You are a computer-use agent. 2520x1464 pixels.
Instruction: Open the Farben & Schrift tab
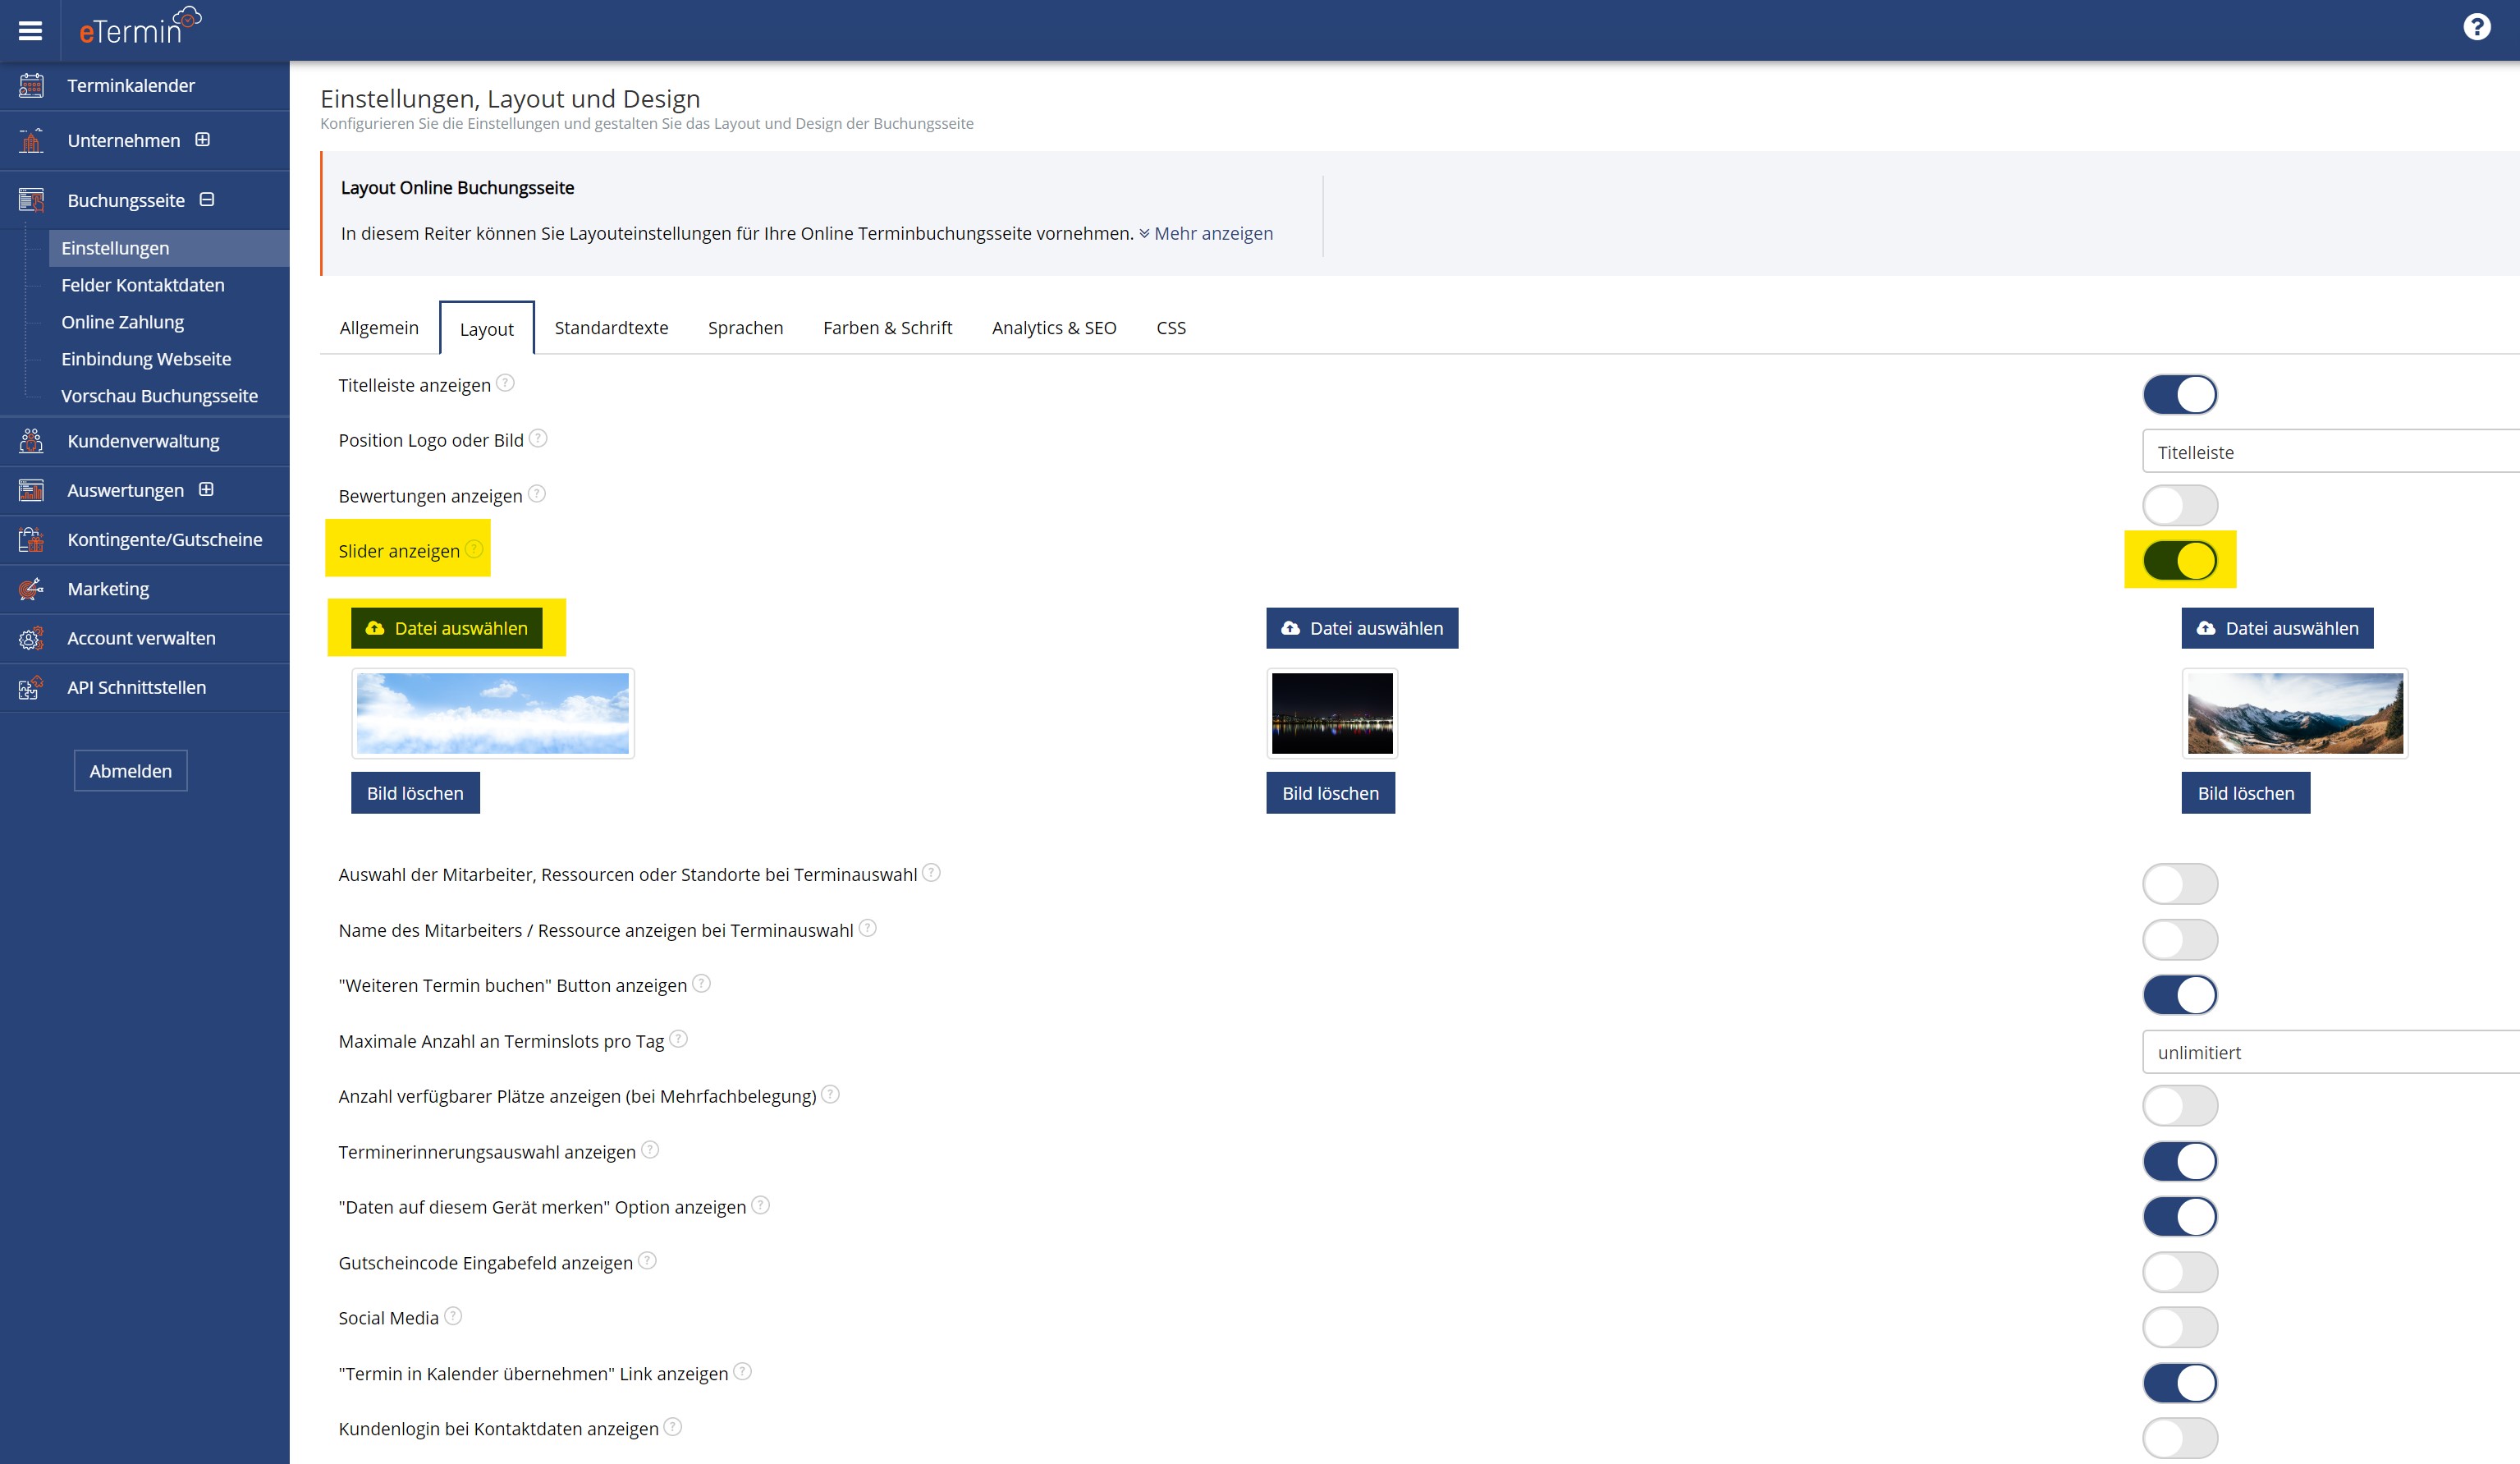pos(888,328)
